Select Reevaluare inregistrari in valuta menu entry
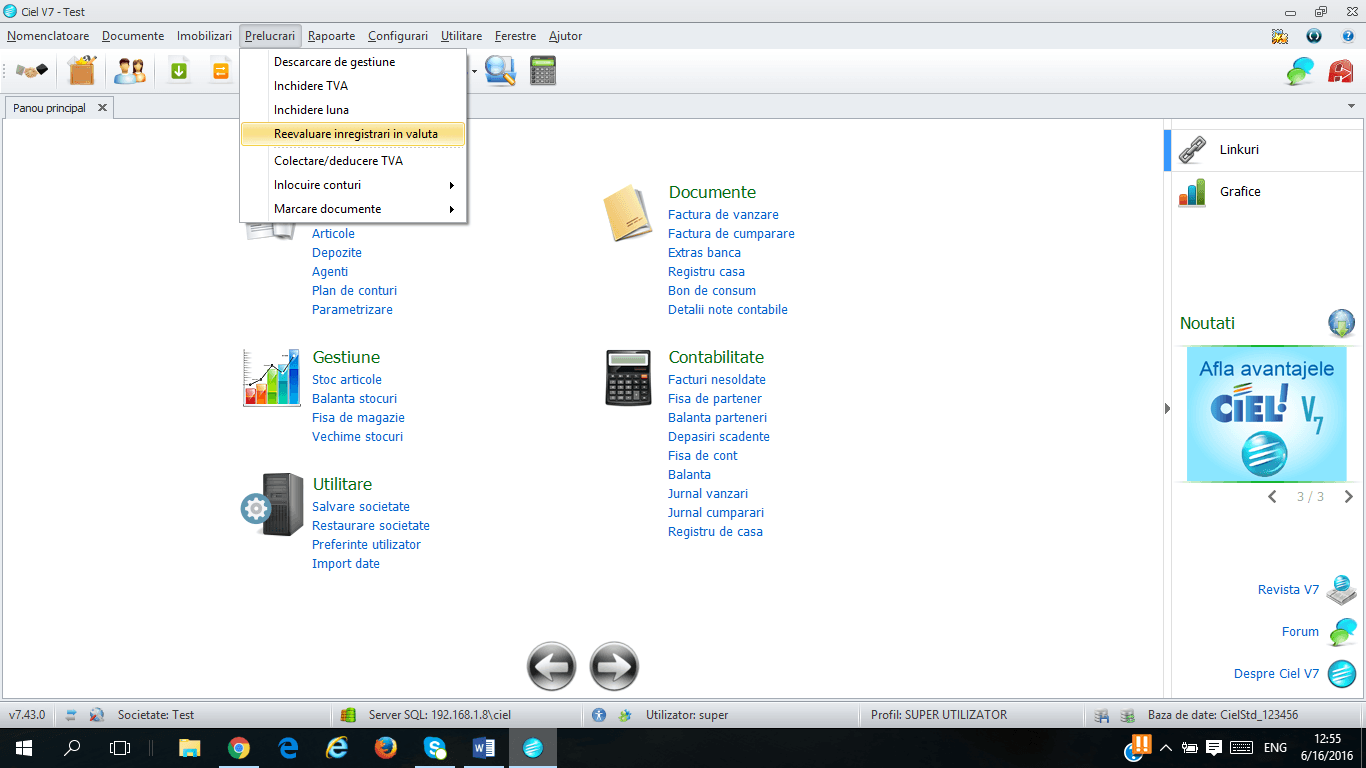The image size is (1366, 768). (354, 133)
